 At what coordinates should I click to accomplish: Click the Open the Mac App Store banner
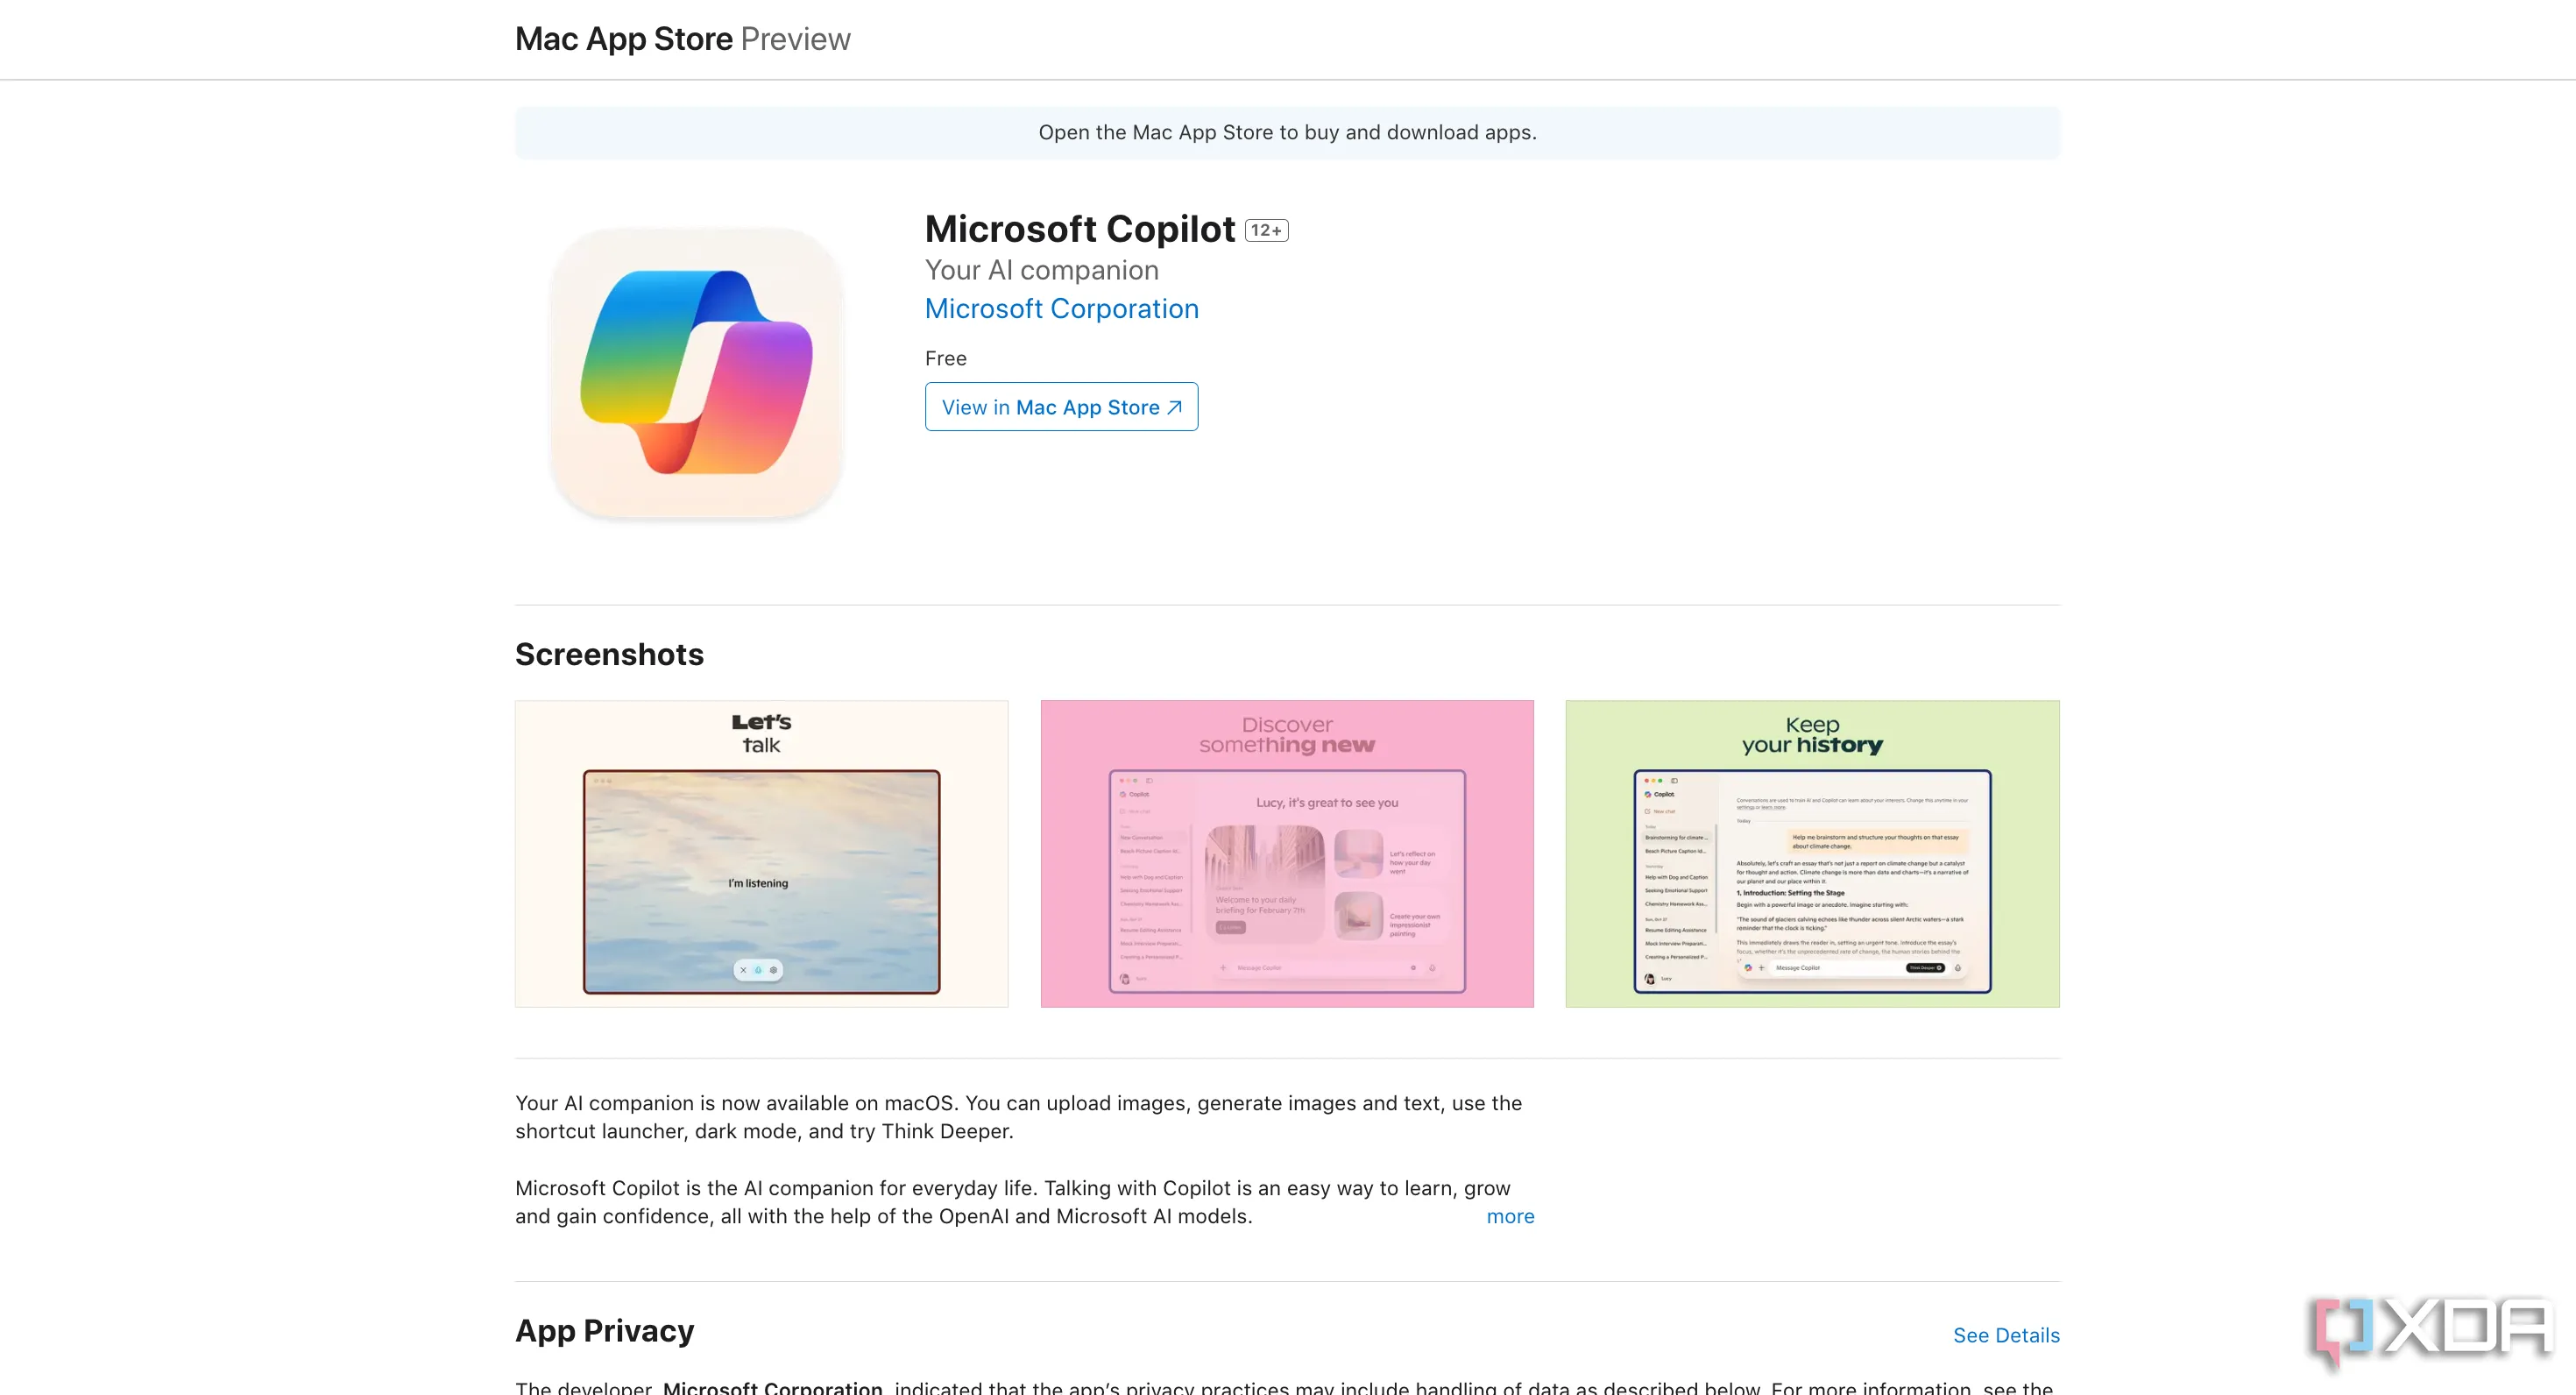[1287, 133]
